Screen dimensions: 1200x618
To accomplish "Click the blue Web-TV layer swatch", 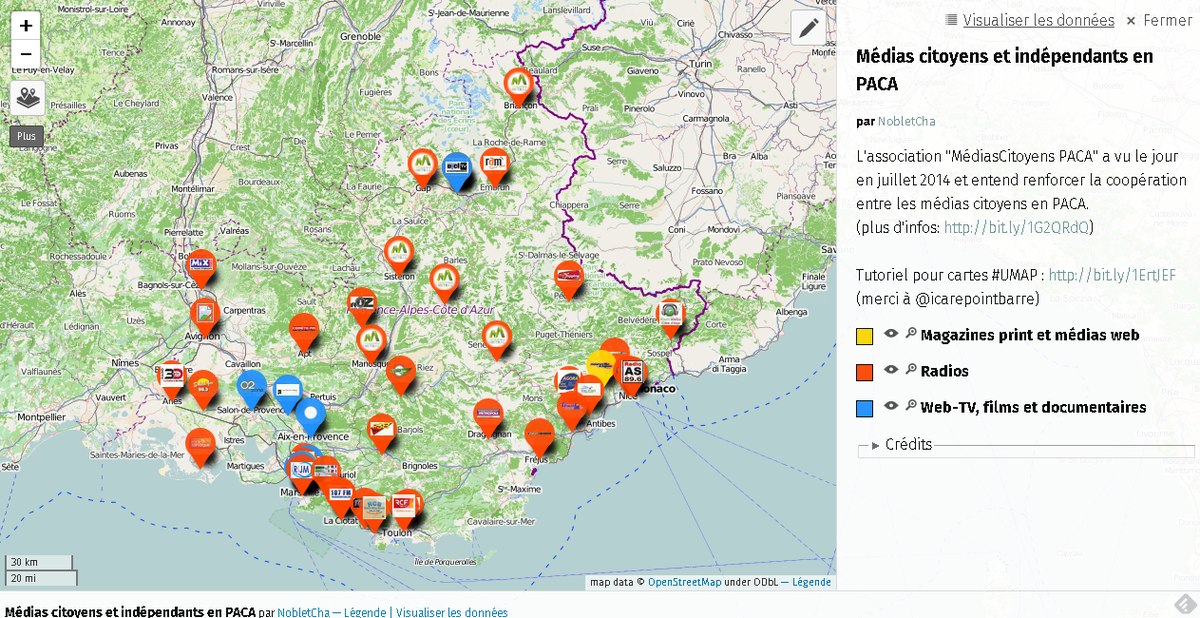I will click(x=865, y=408).
